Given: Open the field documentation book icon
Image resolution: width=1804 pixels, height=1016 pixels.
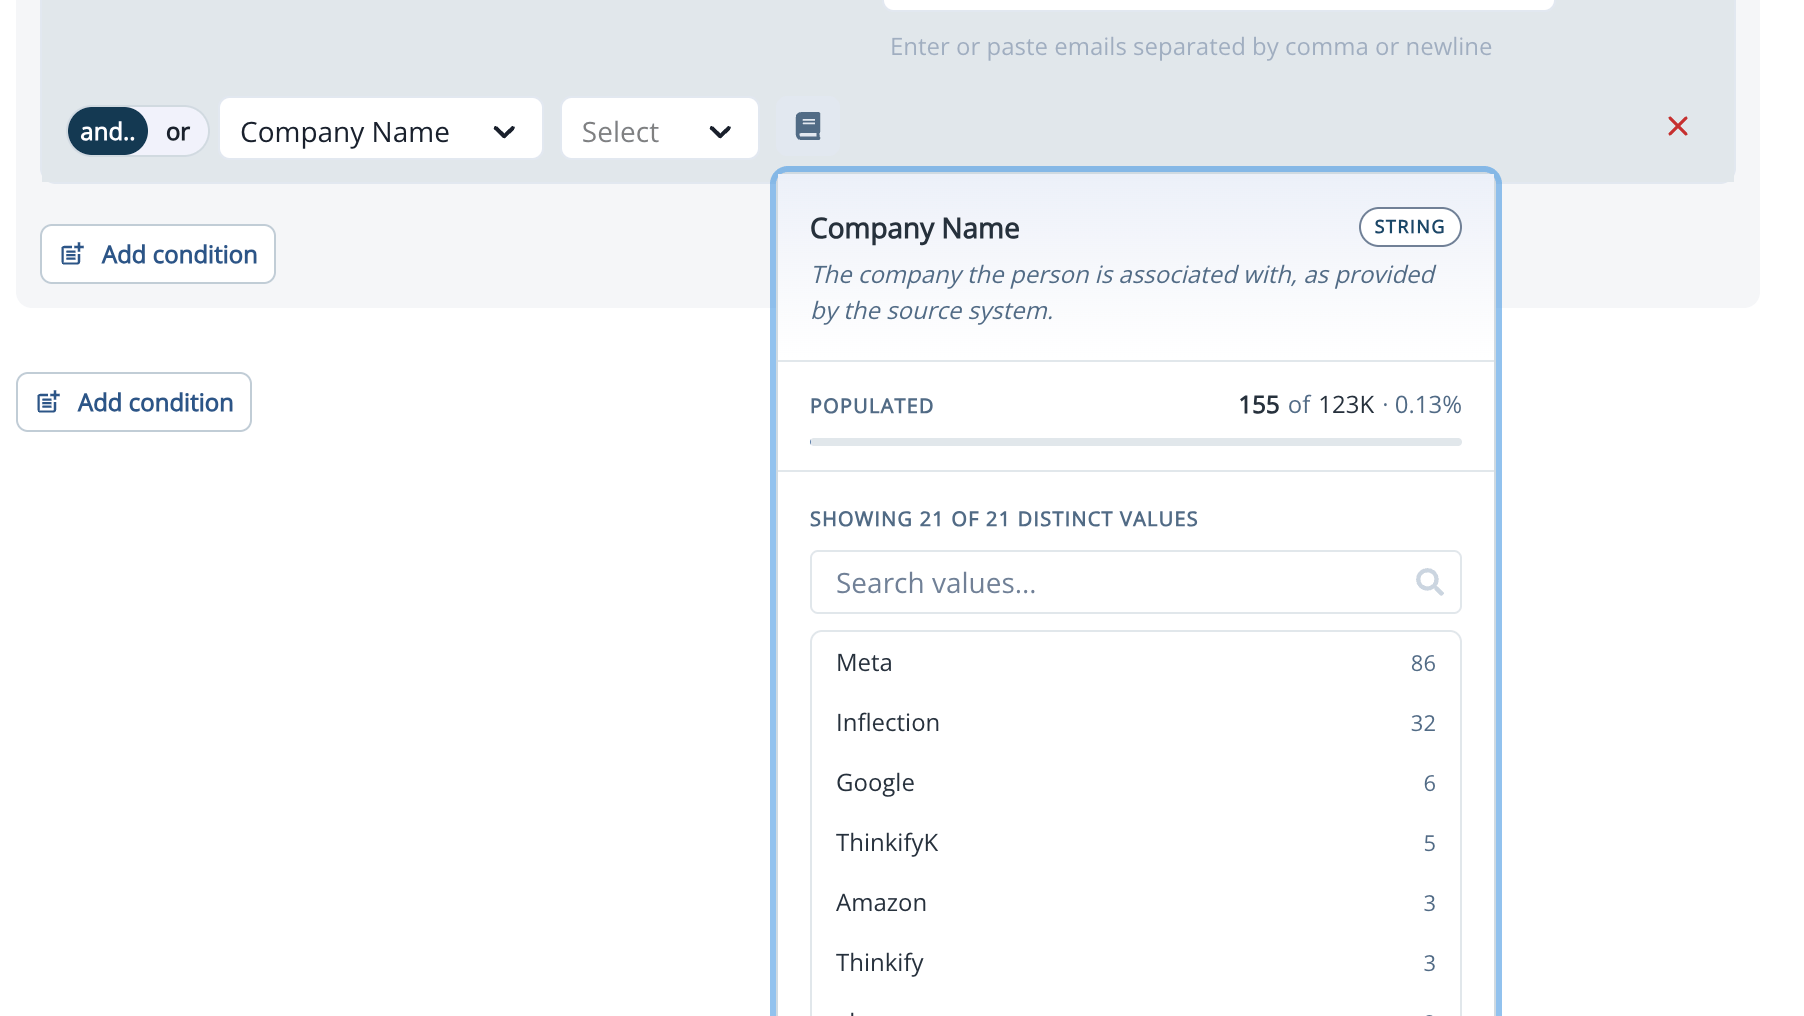Looking at the screenshot, I should 808,126.
